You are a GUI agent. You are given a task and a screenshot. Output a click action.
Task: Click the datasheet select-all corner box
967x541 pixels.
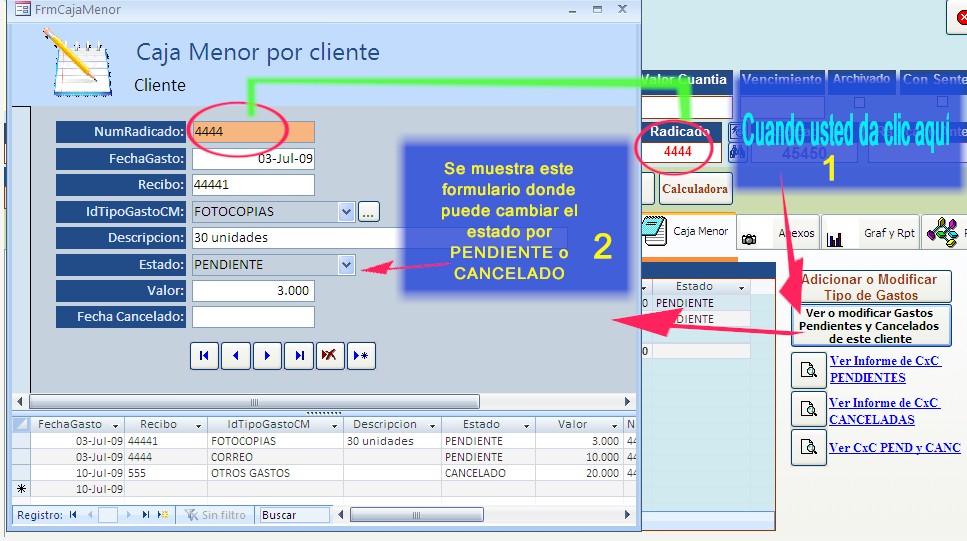[21, 424]
